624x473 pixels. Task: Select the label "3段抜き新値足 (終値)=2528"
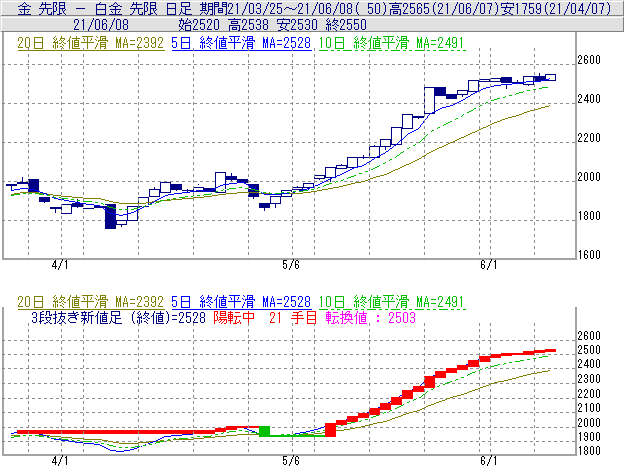click(118, 318)
